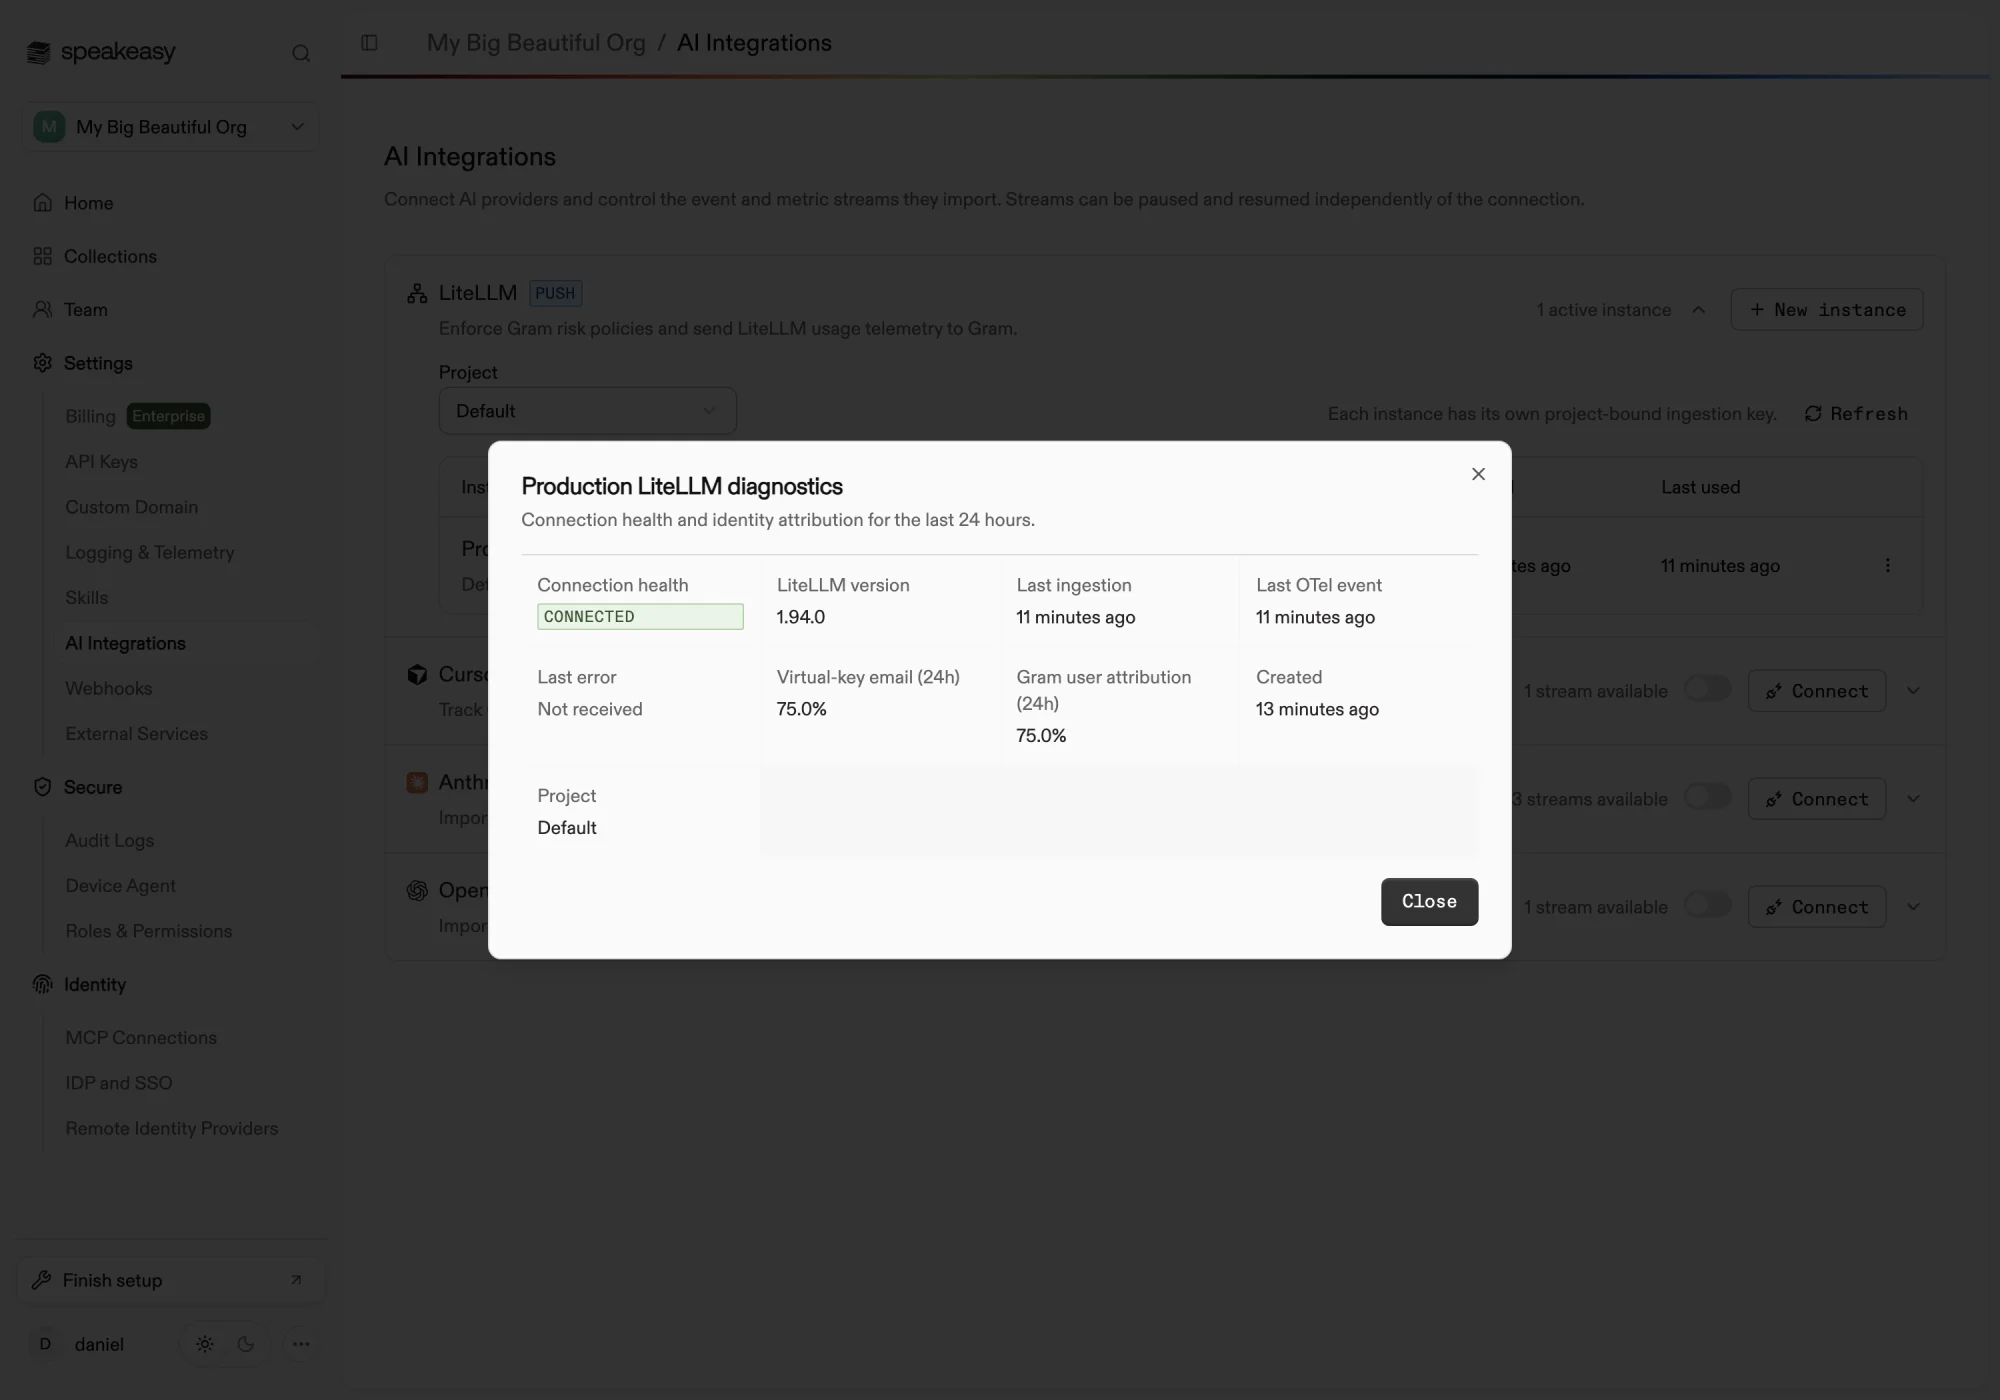The width and height of the screenshot is (2000, 1400).
Task: Click the OpenAI integration icon
Action: 417,890
